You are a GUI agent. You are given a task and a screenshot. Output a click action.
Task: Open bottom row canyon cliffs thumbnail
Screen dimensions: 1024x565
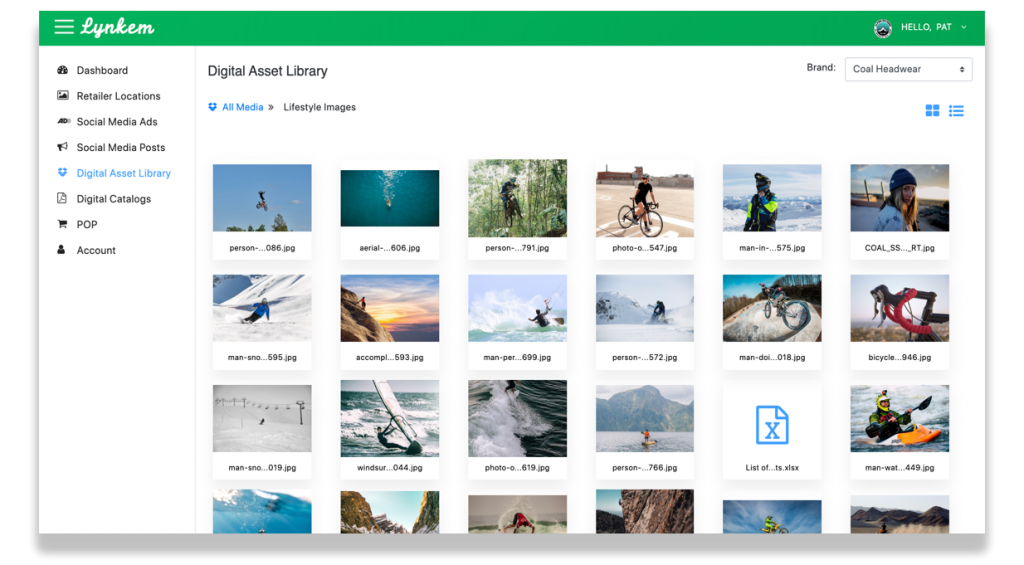coord(390,512)
